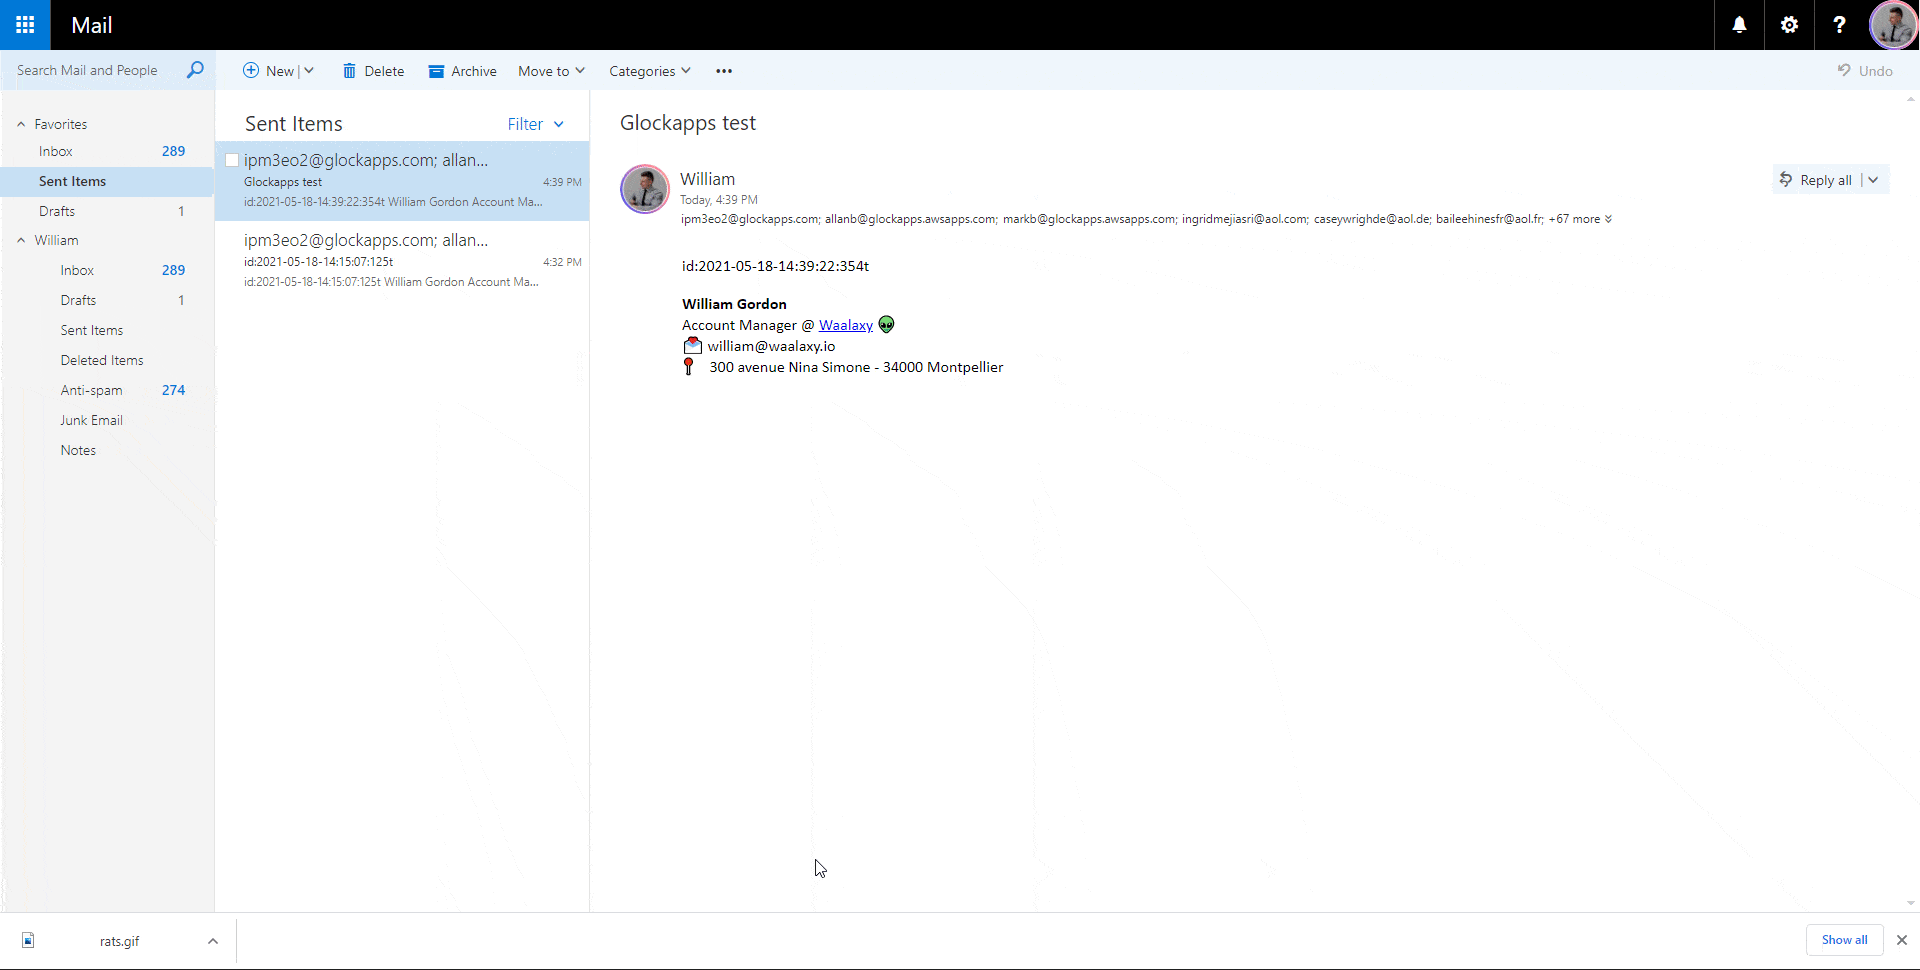This screenshot has height=970, width=1920.
Task: Open the notifications bell
Action: coord(1739,25)
